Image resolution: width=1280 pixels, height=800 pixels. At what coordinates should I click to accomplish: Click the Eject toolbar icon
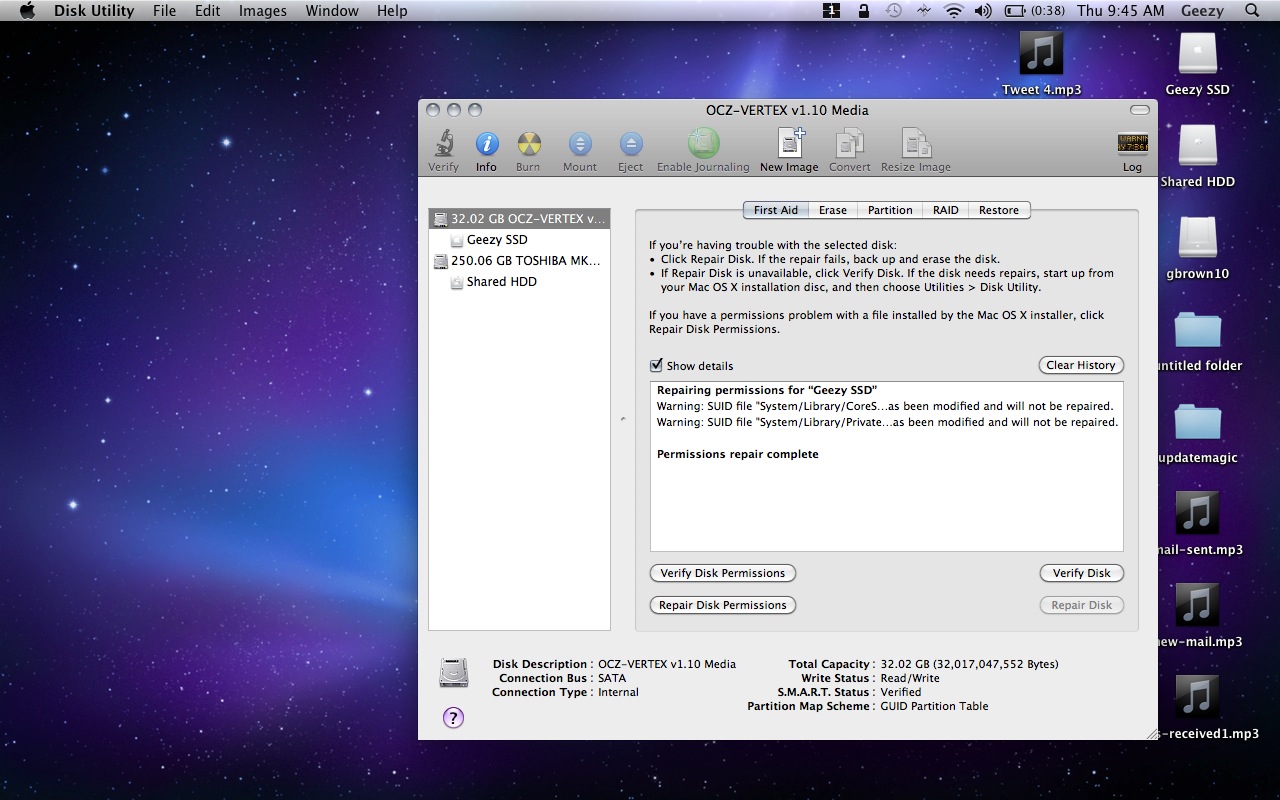[630, 145]
